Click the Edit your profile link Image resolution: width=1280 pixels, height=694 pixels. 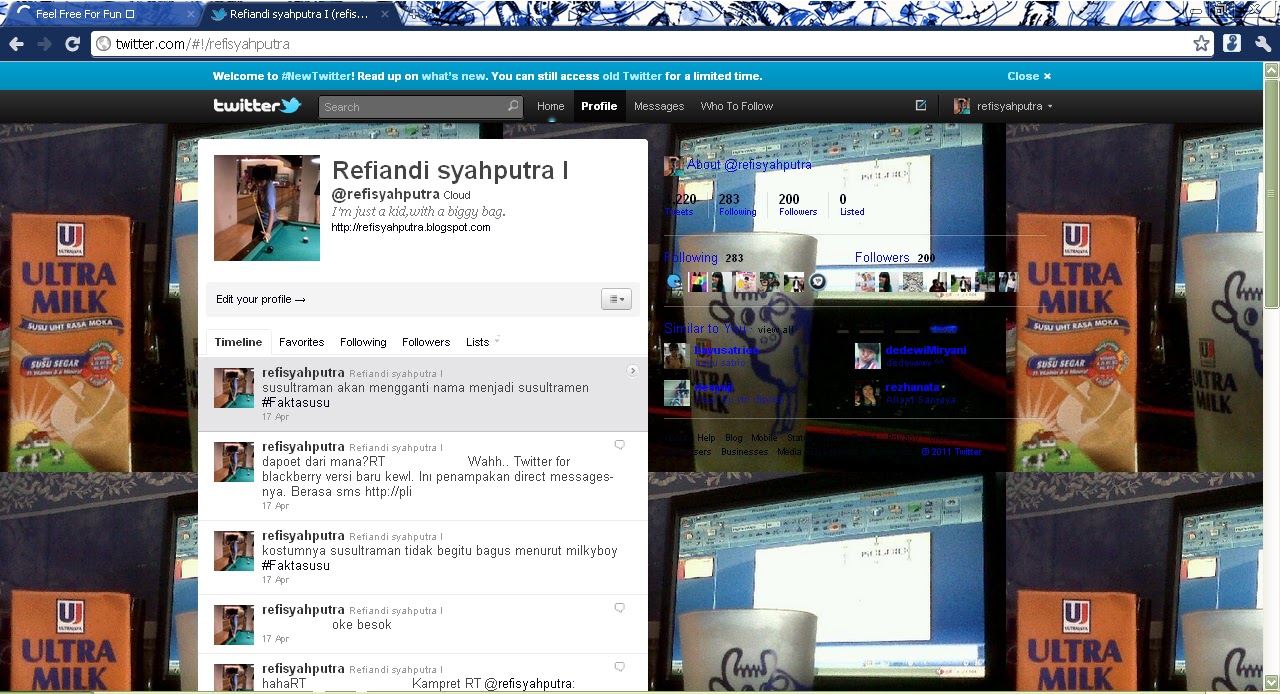[260, 299]
